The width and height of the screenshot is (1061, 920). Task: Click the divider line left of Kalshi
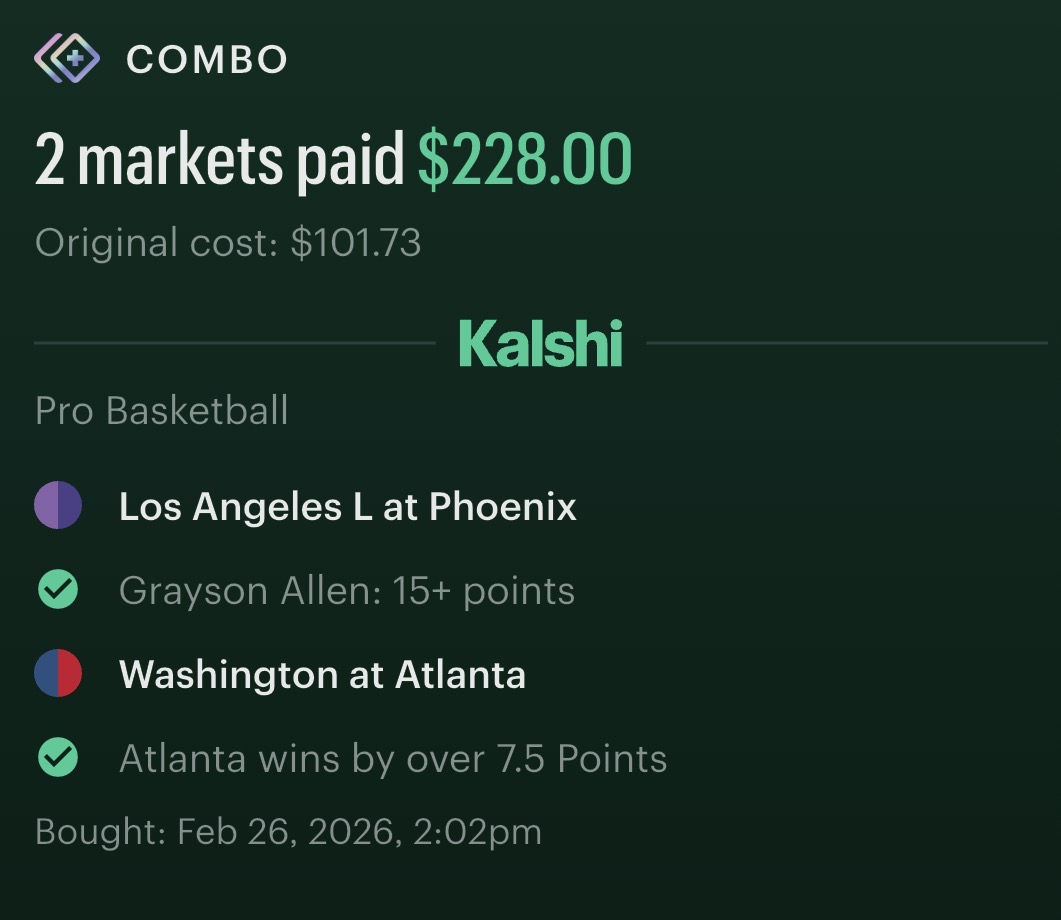234,343
